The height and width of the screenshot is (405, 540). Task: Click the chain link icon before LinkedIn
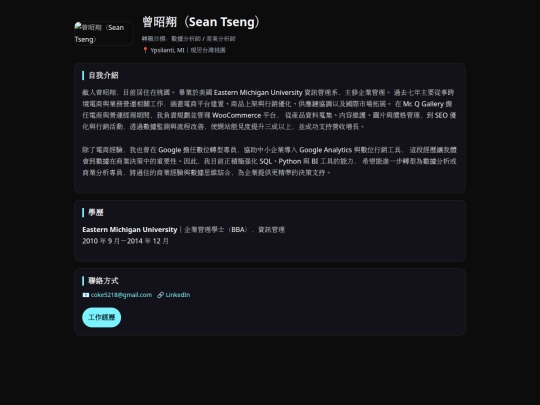point(160,295)
